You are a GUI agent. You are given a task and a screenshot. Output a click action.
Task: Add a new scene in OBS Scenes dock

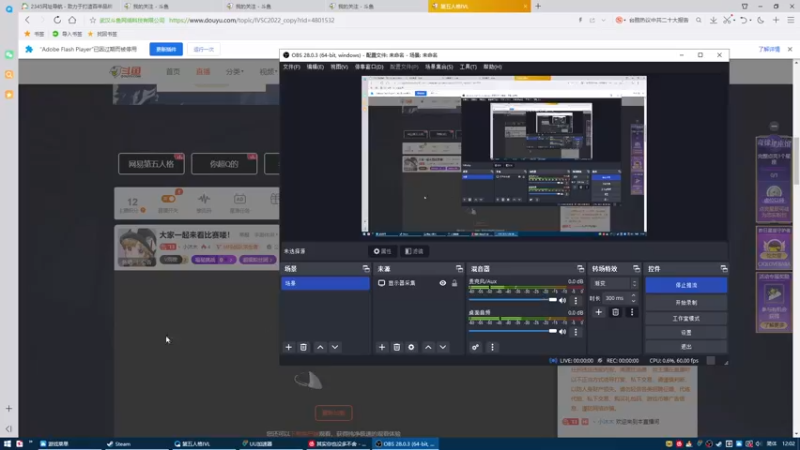288,347
